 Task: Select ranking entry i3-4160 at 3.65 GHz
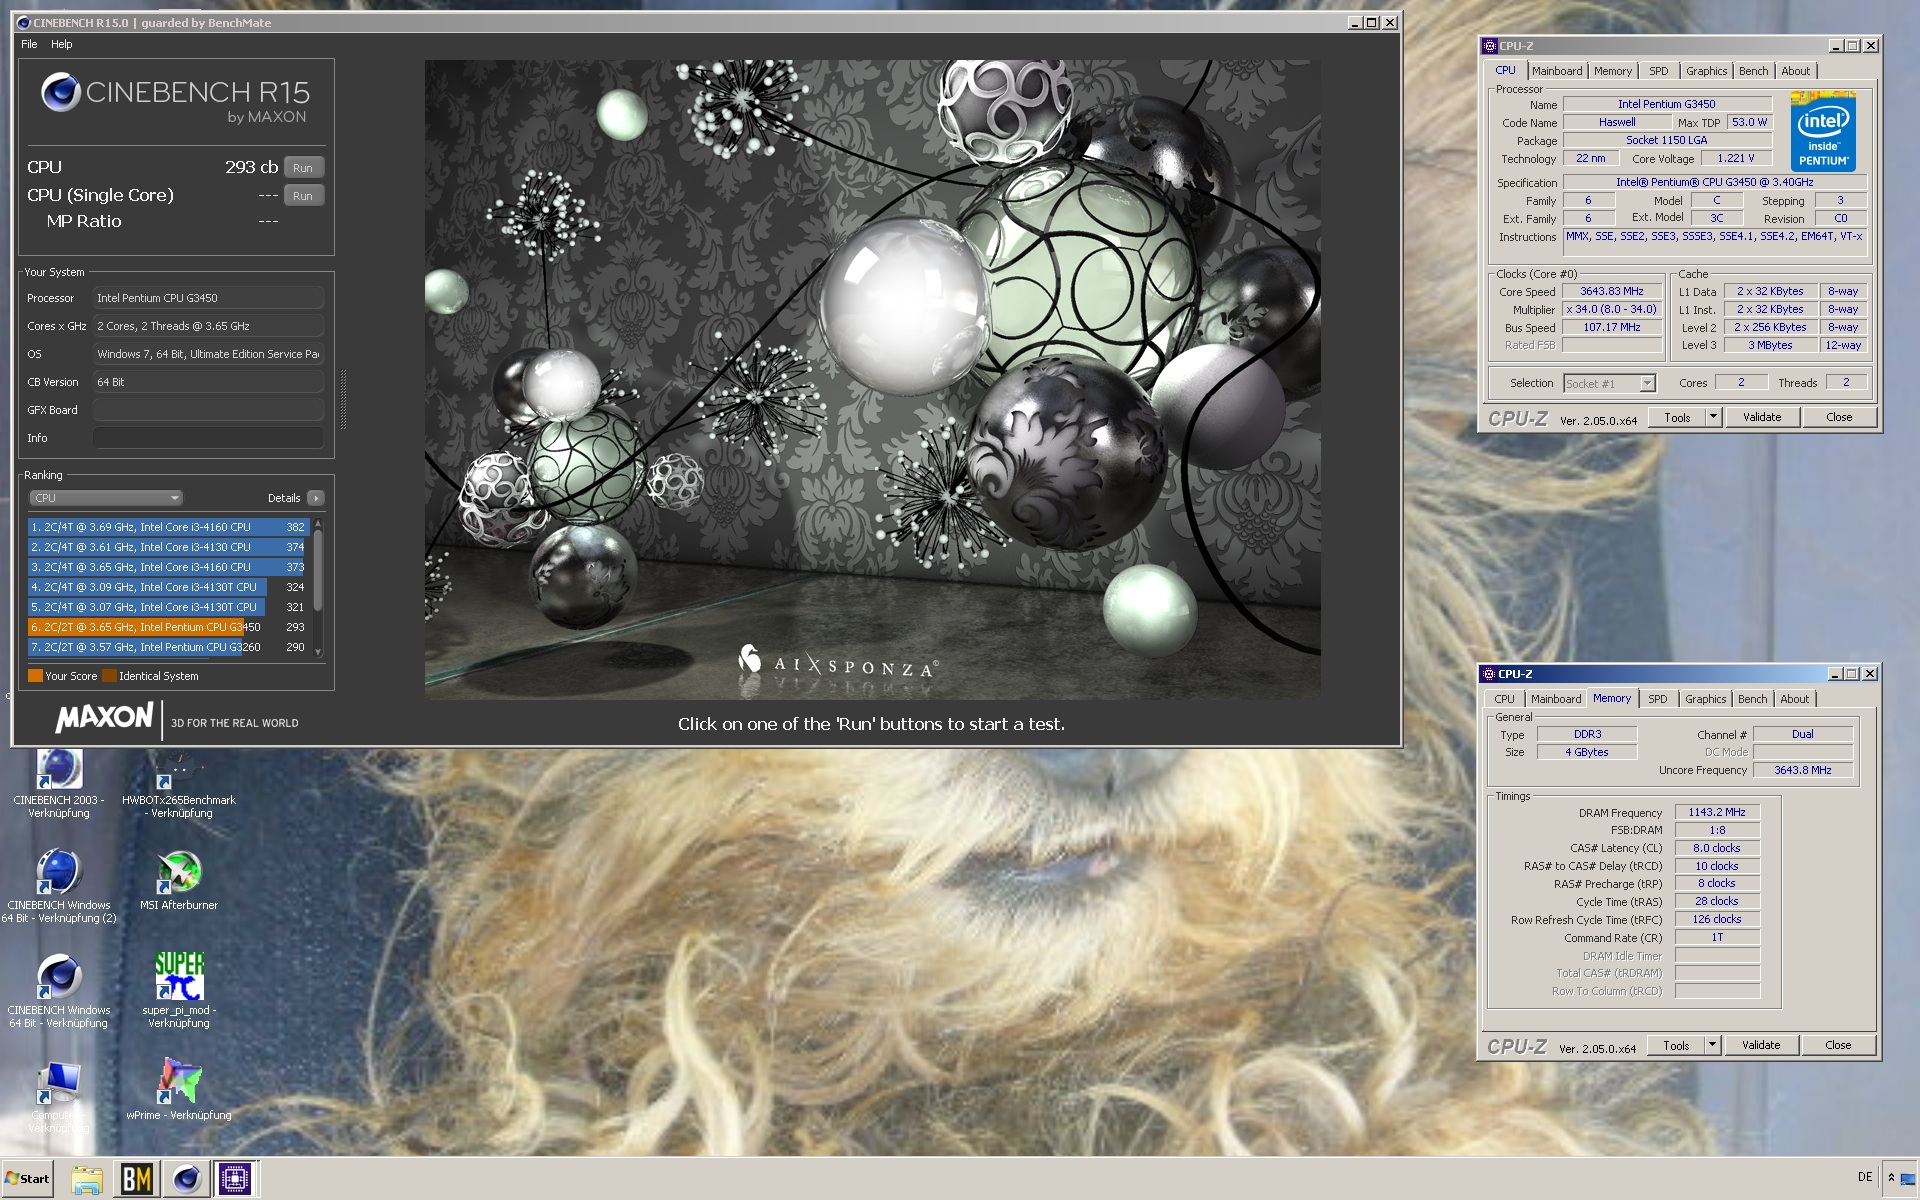[x=168, y=567]
